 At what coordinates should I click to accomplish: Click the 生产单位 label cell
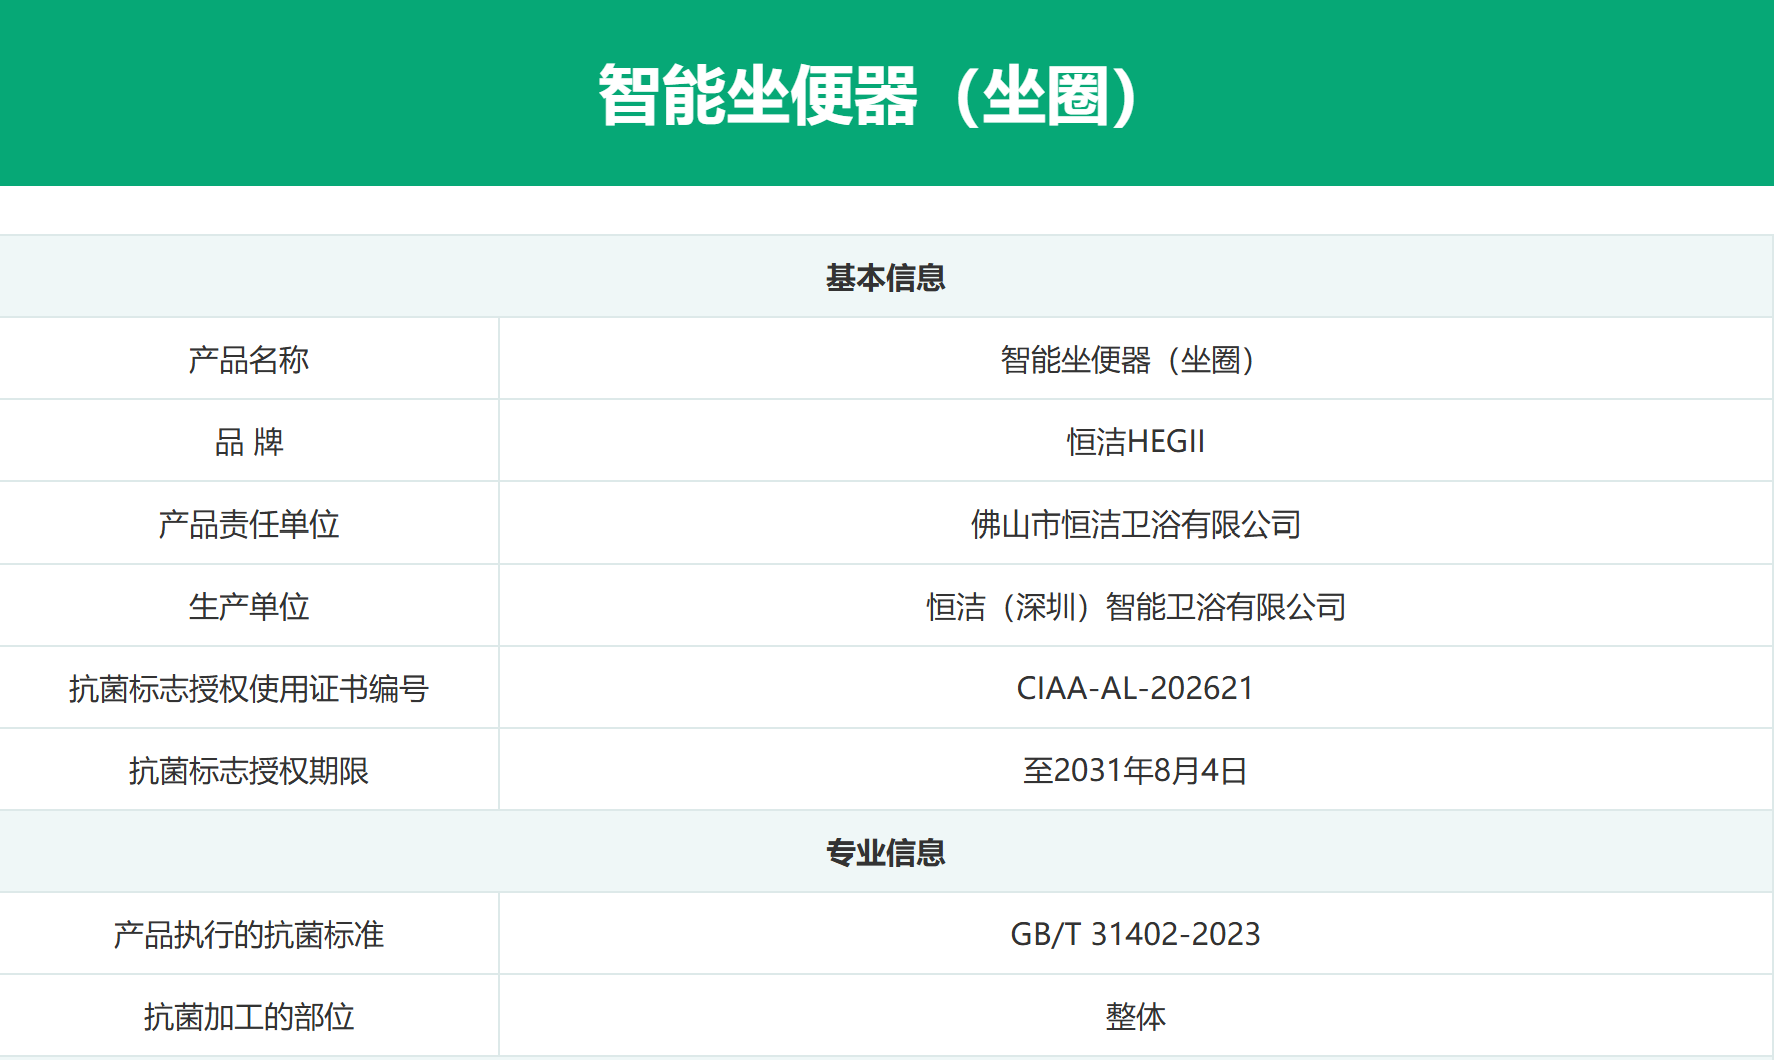pyautogui.click(x=249, y=606)
